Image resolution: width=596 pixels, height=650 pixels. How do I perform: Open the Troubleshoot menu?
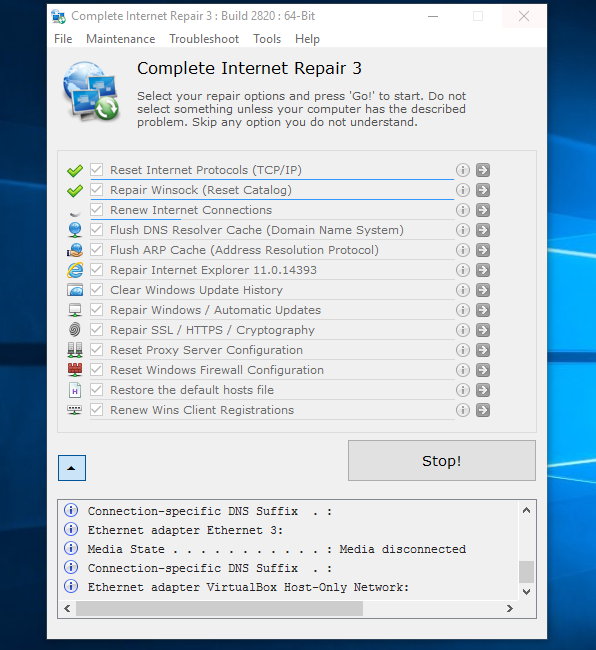(x=204, y=39)
